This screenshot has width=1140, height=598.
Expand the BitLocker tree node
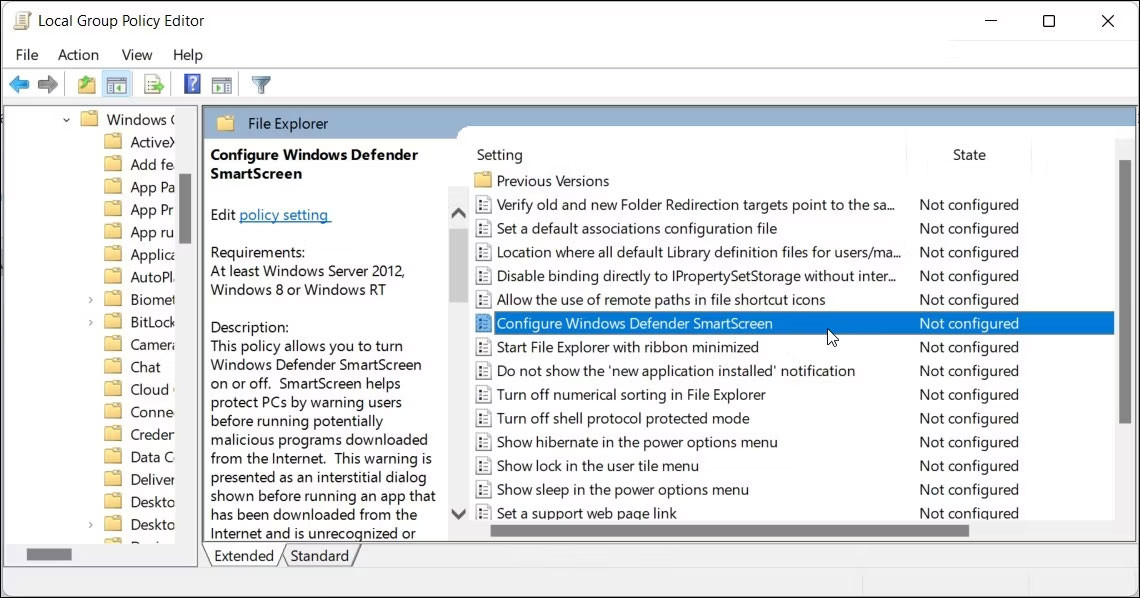point(90,321)
